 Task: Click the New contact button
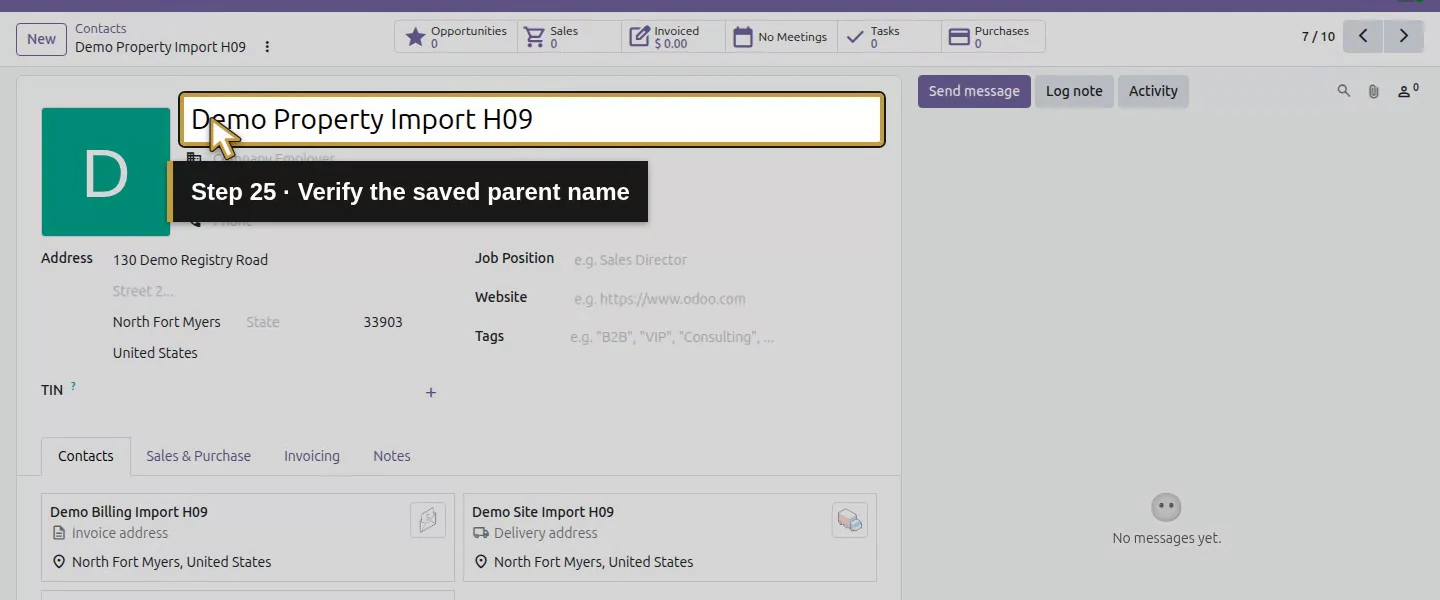pos(41,39)
